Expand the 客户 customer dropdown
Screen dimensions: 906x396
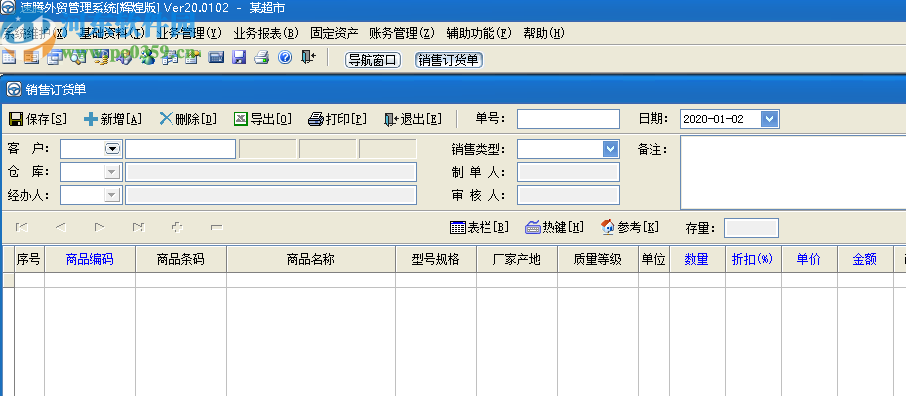click(x=112, y=149)
